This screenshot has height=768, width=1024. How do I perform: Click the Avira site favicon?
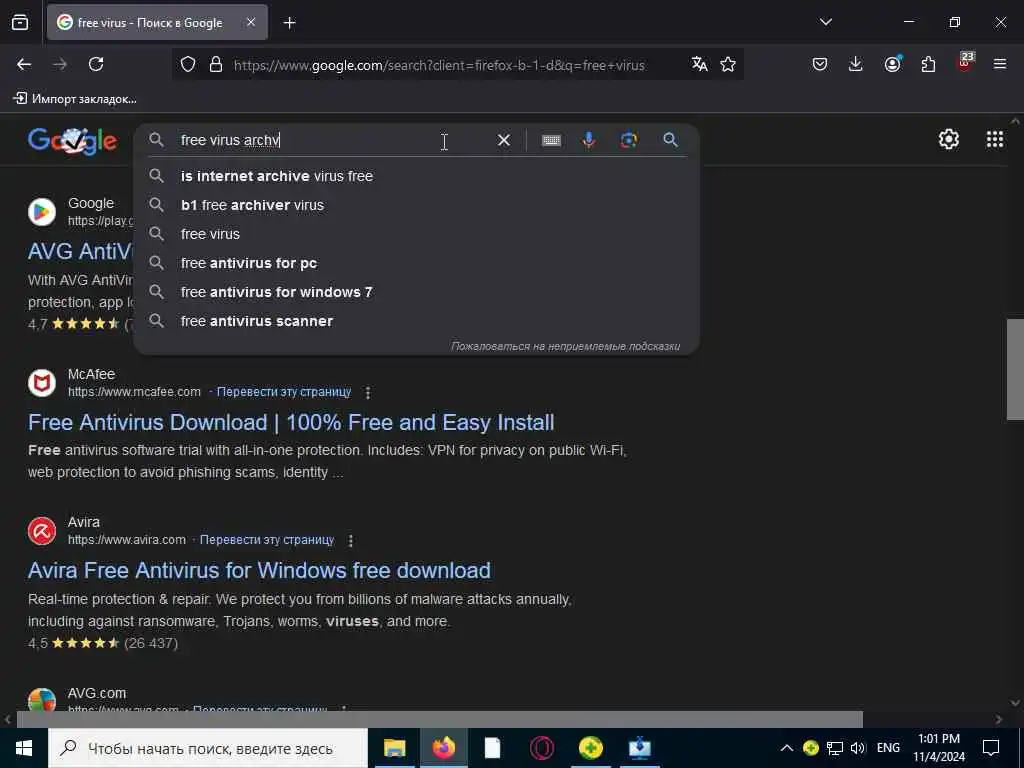tap(42, 532)
